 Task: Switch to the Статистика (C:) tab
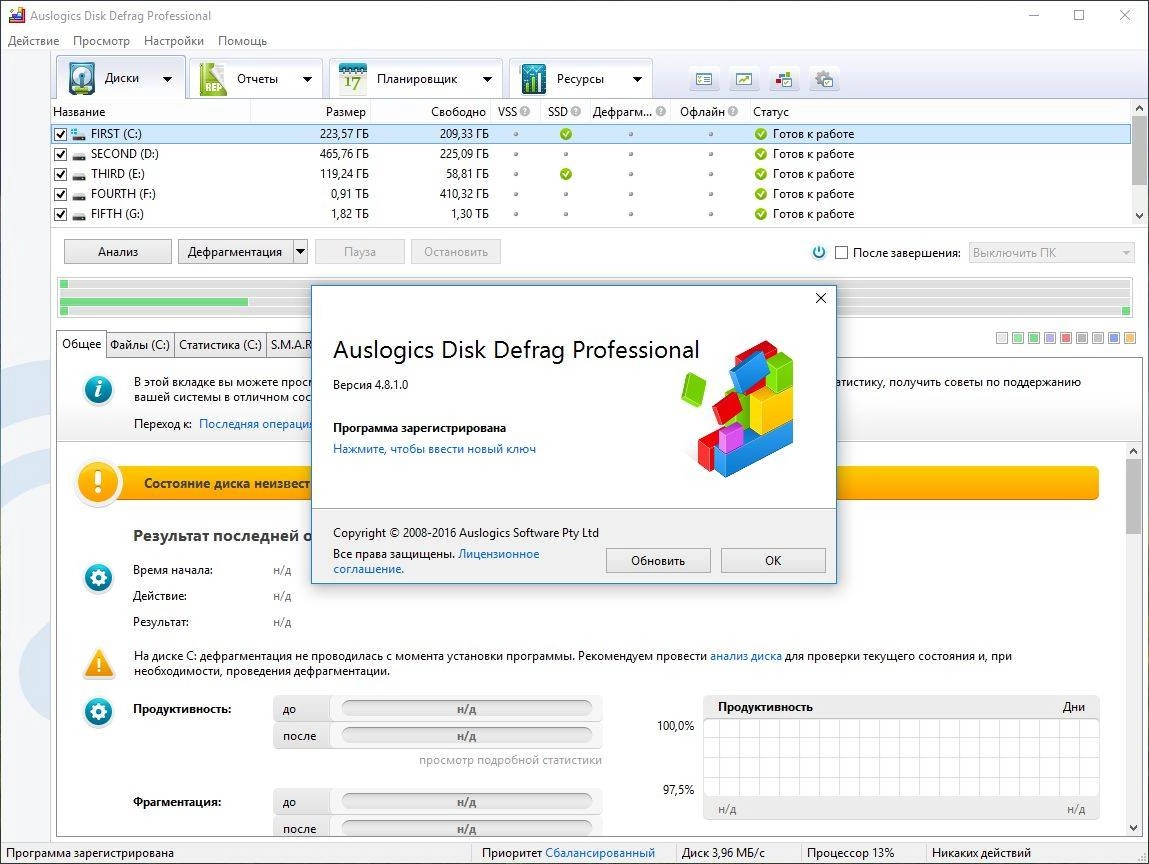point(220,344)
